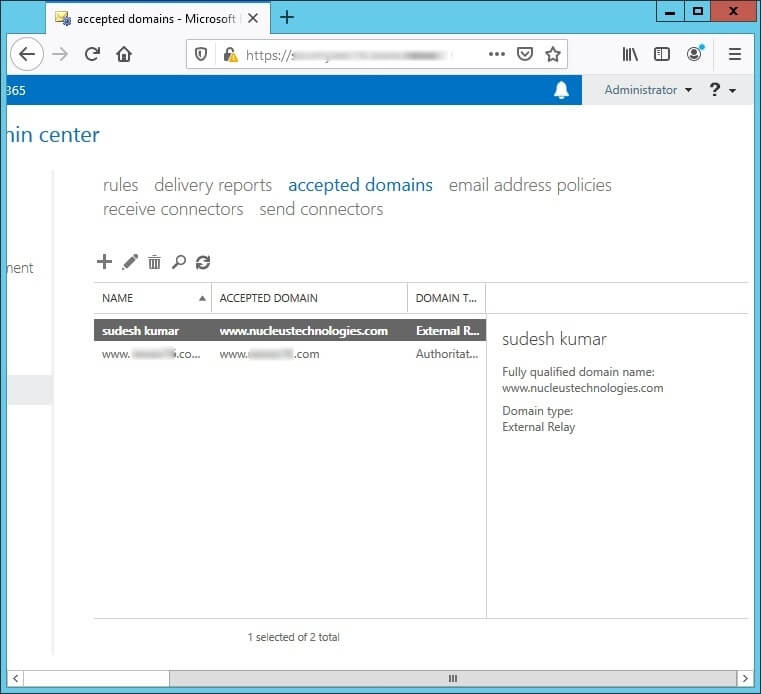The height and width of the screenshot is (694, 761).
Task: Open notifications bell icon
Action: coord(562,90)
